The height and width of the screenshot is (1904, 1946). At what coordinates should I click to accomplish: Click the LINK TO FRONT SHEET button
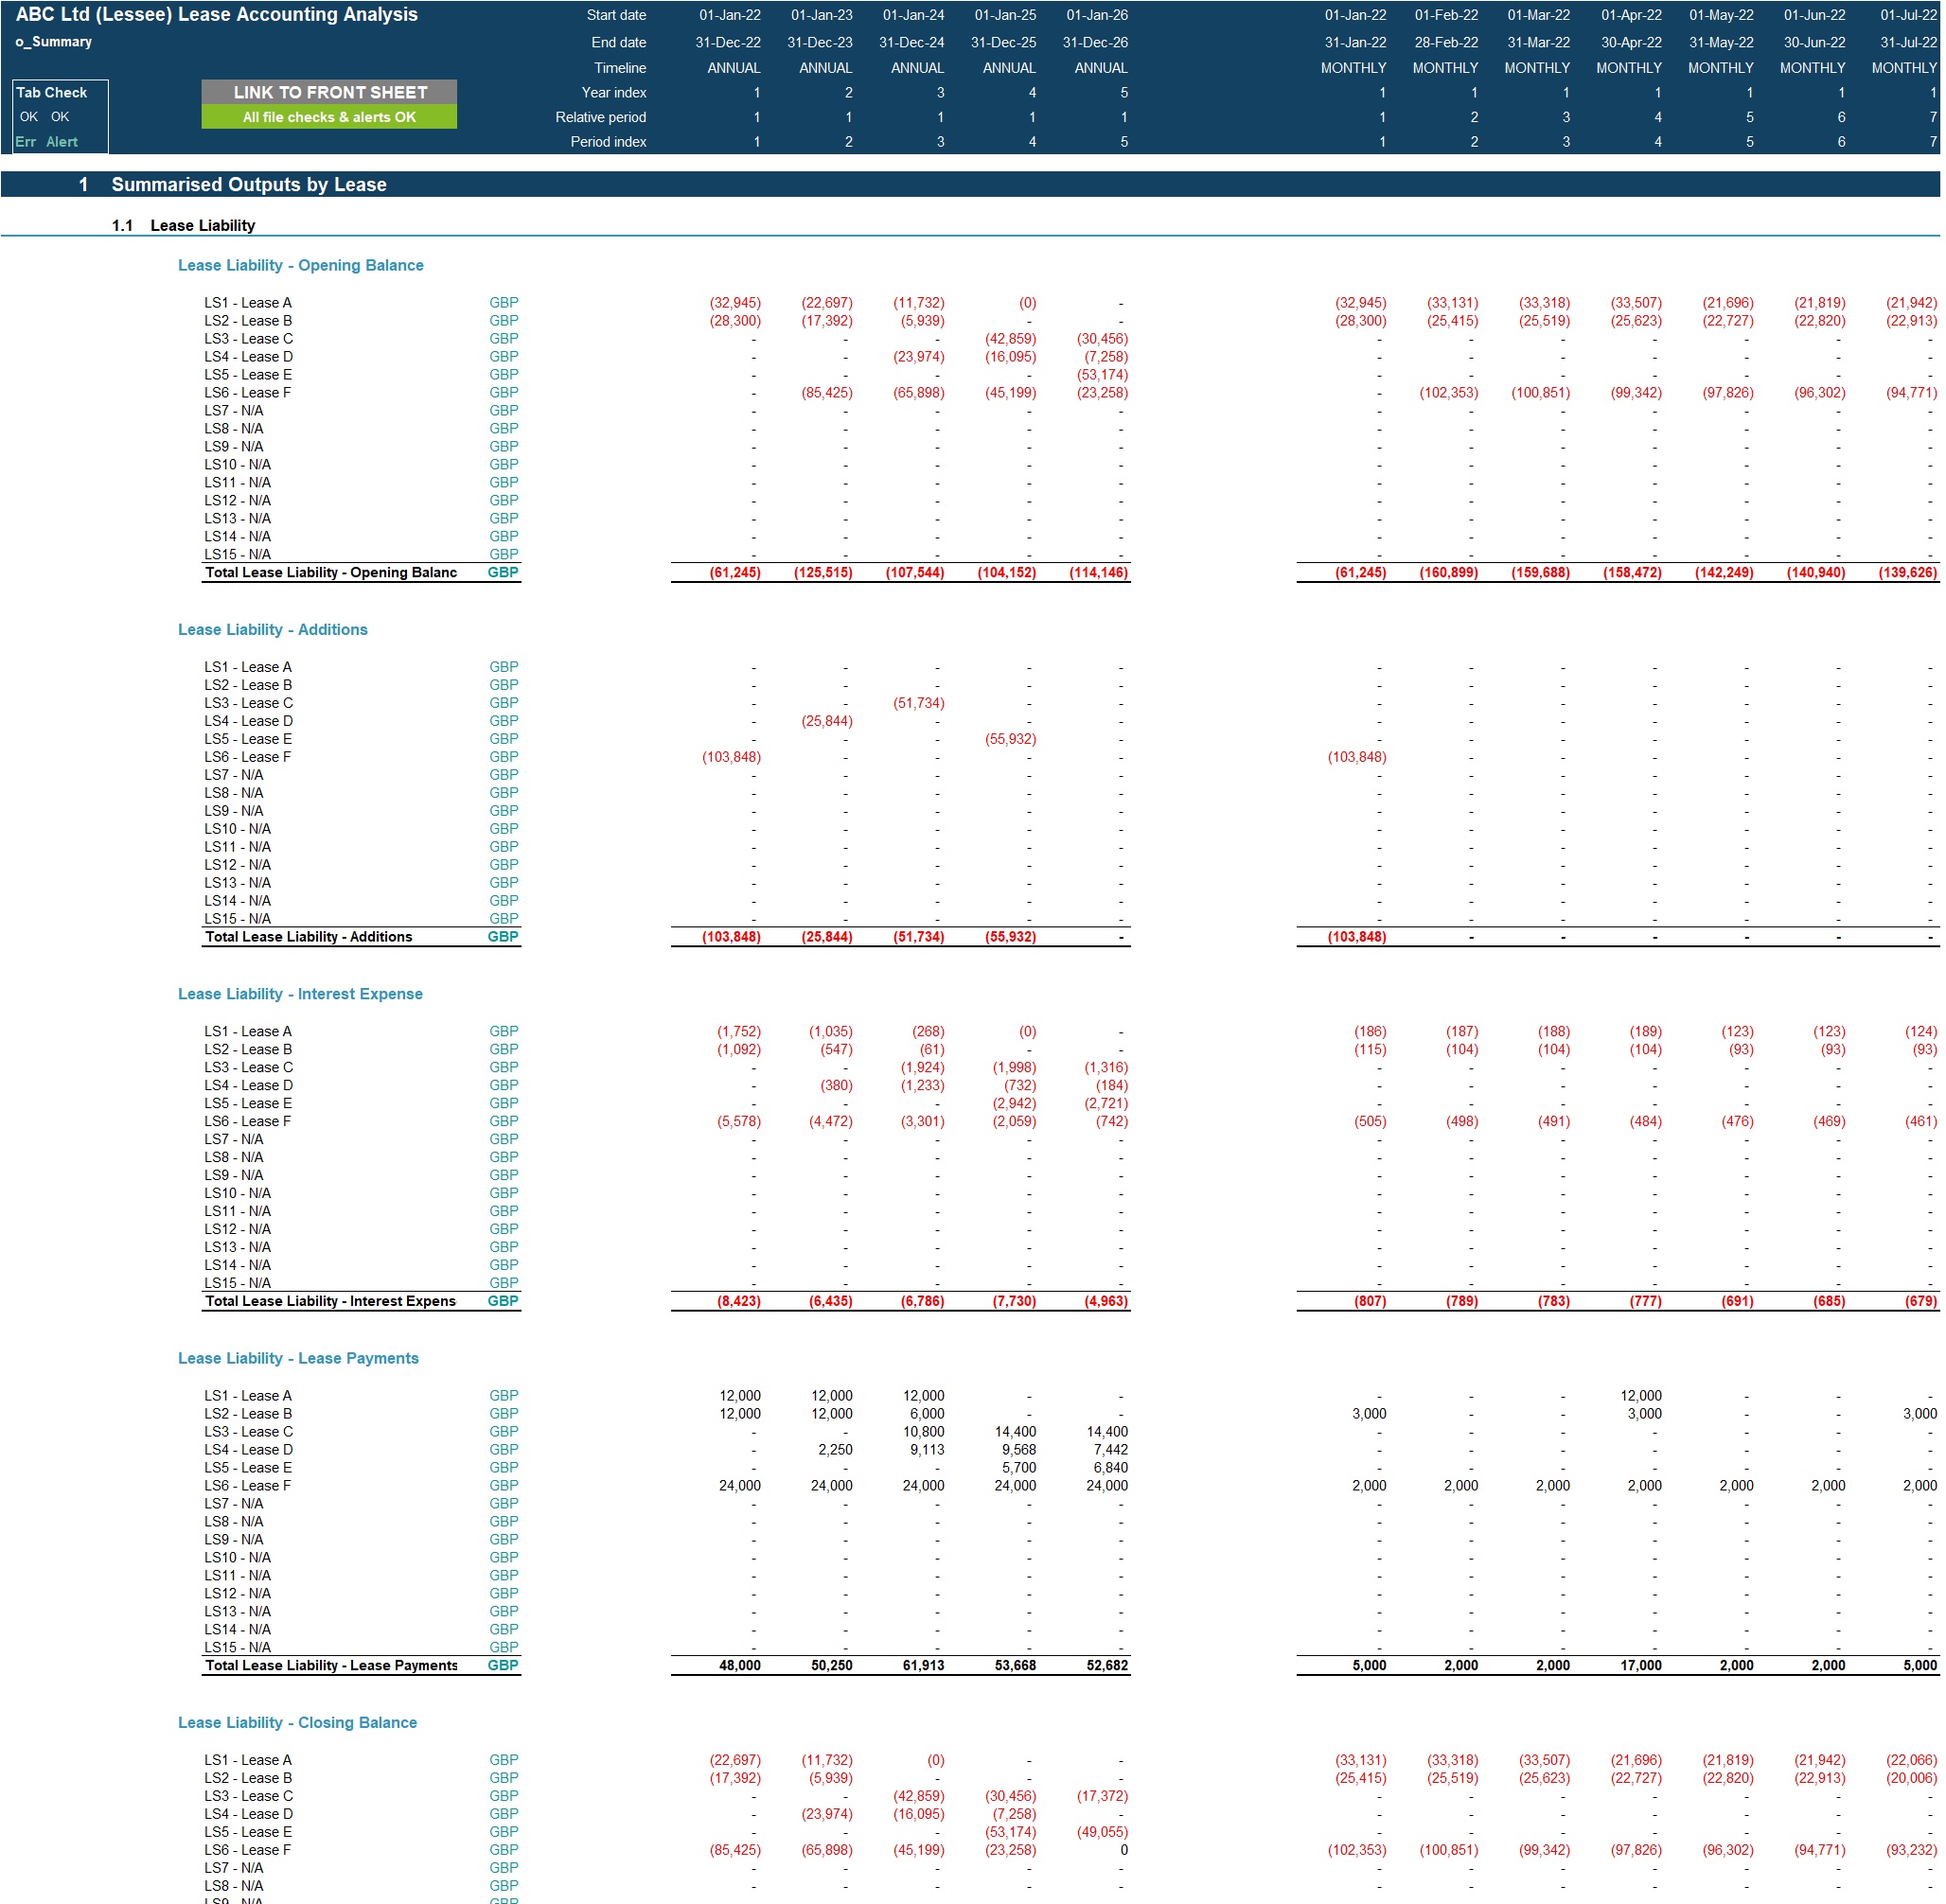pyautogui.click(x=328, y=92)
